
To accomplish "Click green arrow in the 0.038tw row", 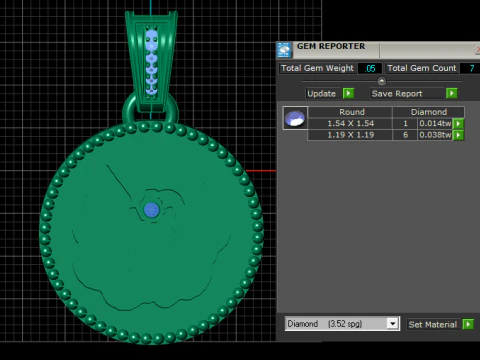I will tap(459, 135).
